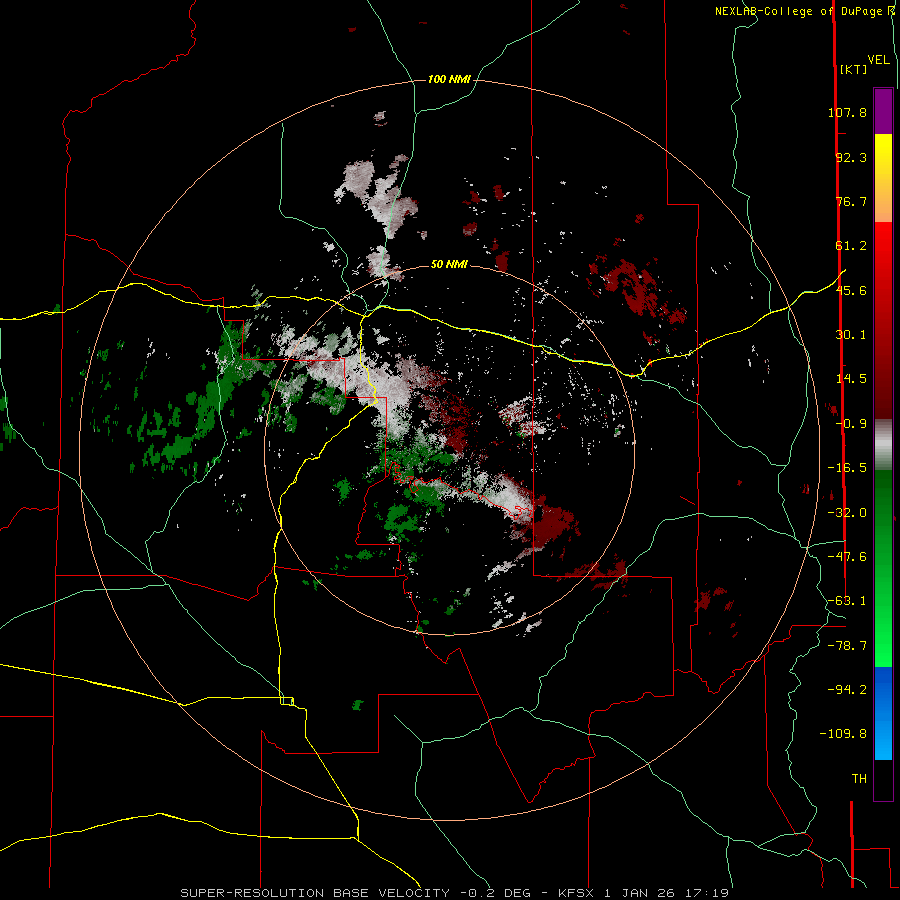Click the TH legend label
The width and height of the screenshot is (900, 900).
click(859, 779)
